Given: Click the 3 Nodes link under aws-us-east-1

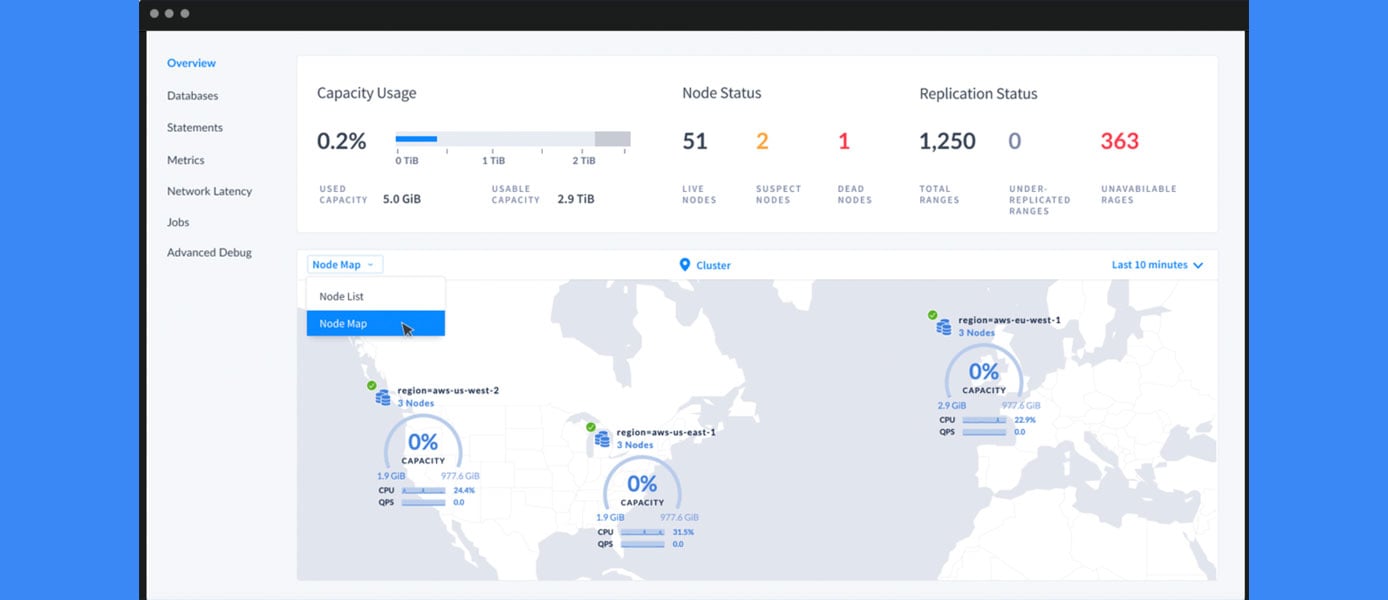Looking at the screenshot, I should coord(635,445).
